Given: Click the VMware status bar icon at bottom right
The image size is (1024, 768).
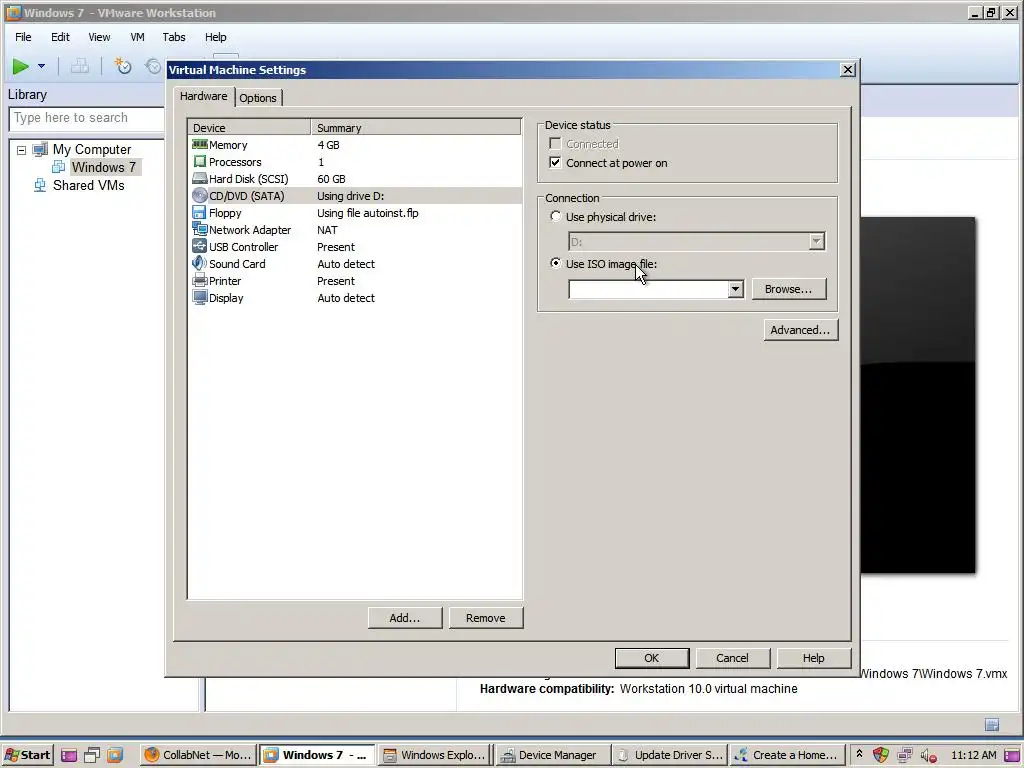Looking at the screenshot, I should click(992, 724).
